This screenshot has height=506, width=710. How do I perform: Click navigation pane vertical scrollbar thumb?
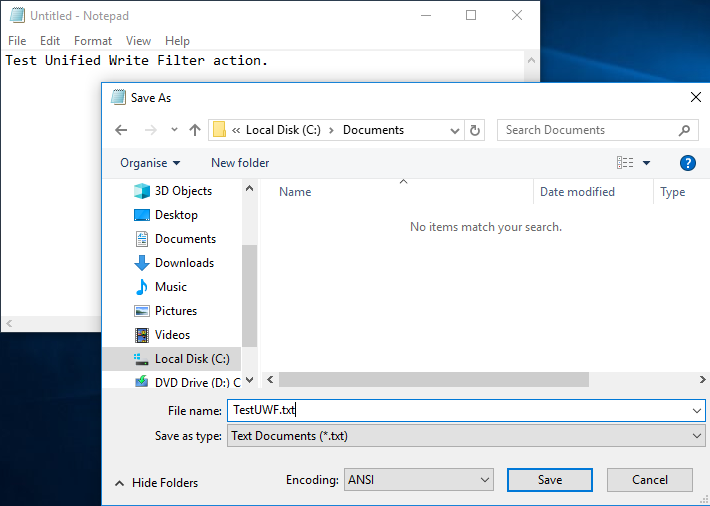click(x=249, y=295)
